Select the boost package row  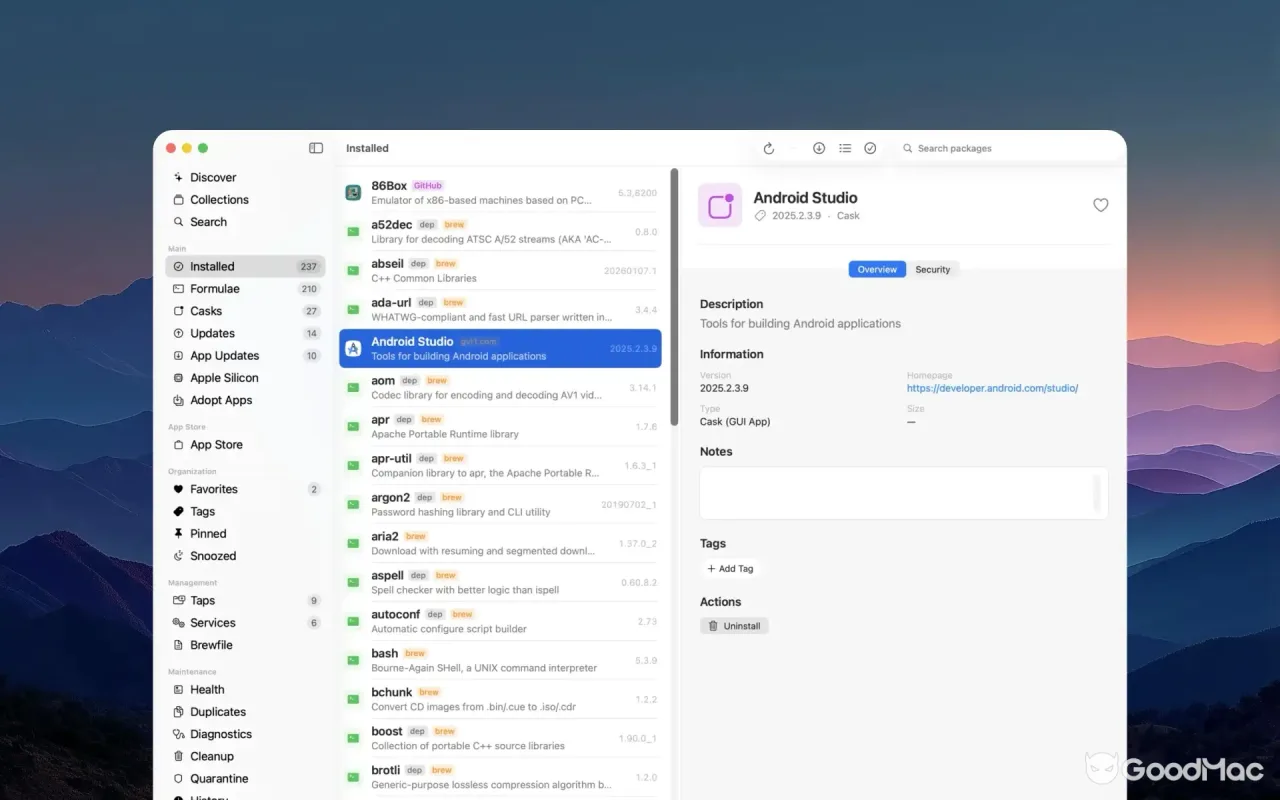(500, 739)
